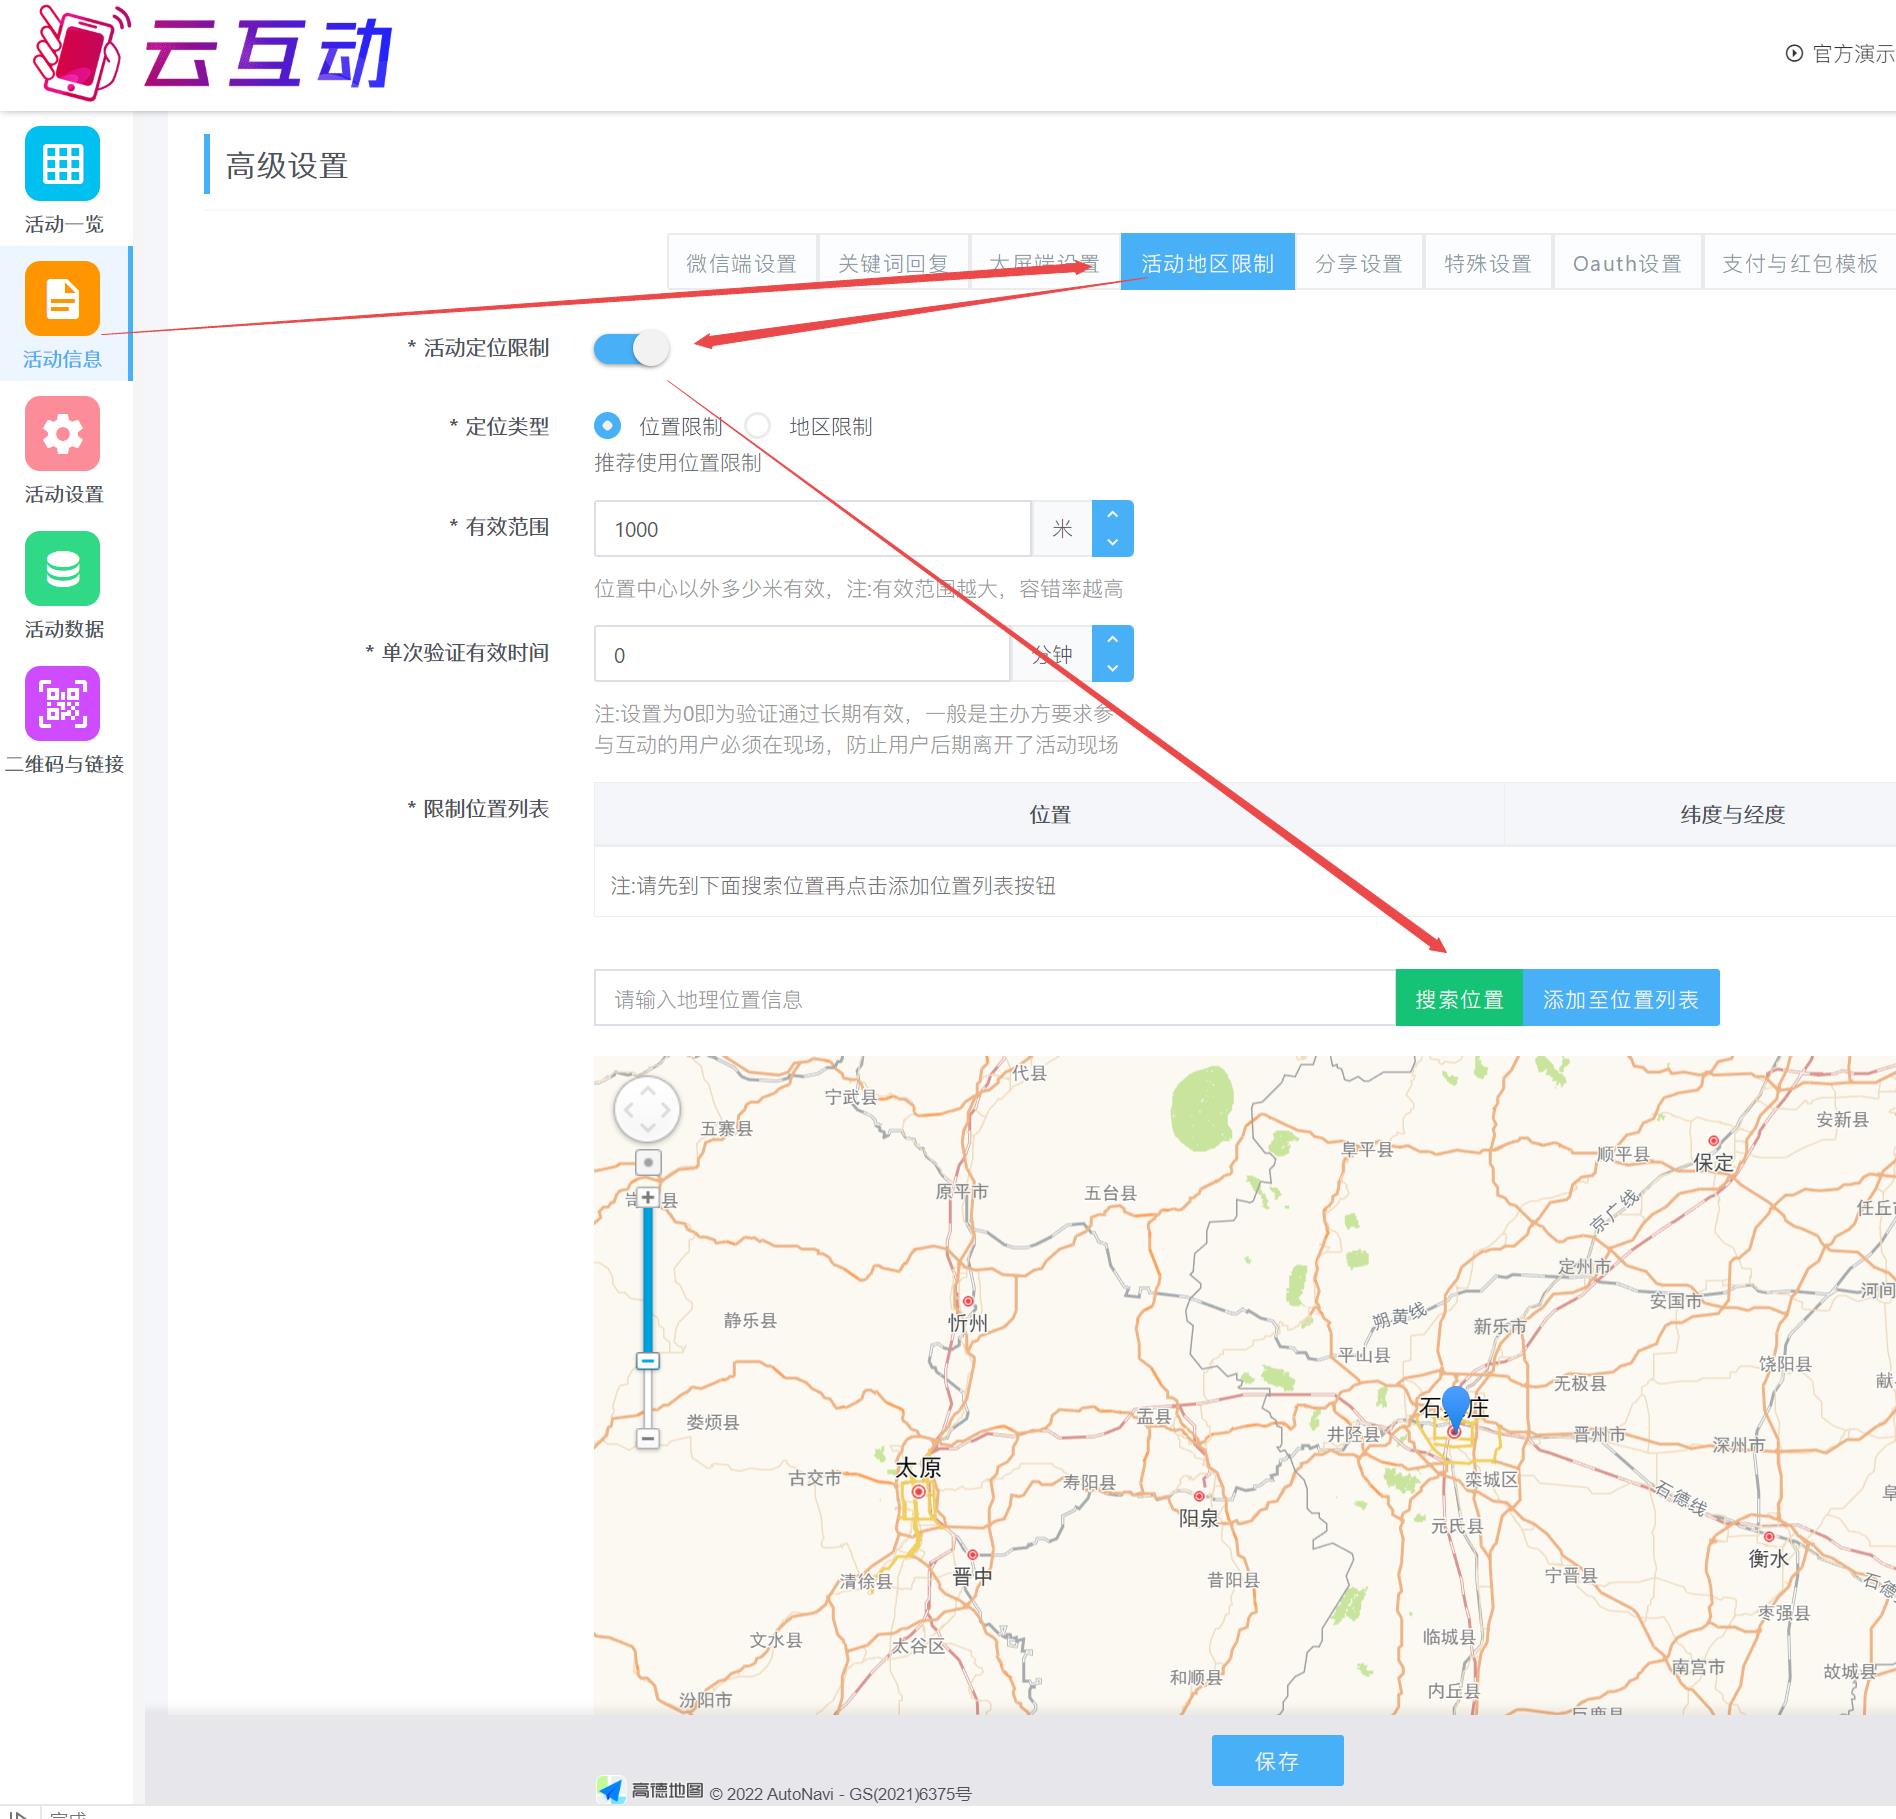Select the 活动信息 document icon
Image resolution: width=1896 pixels, height=1819 pixels.
(62, 298)
